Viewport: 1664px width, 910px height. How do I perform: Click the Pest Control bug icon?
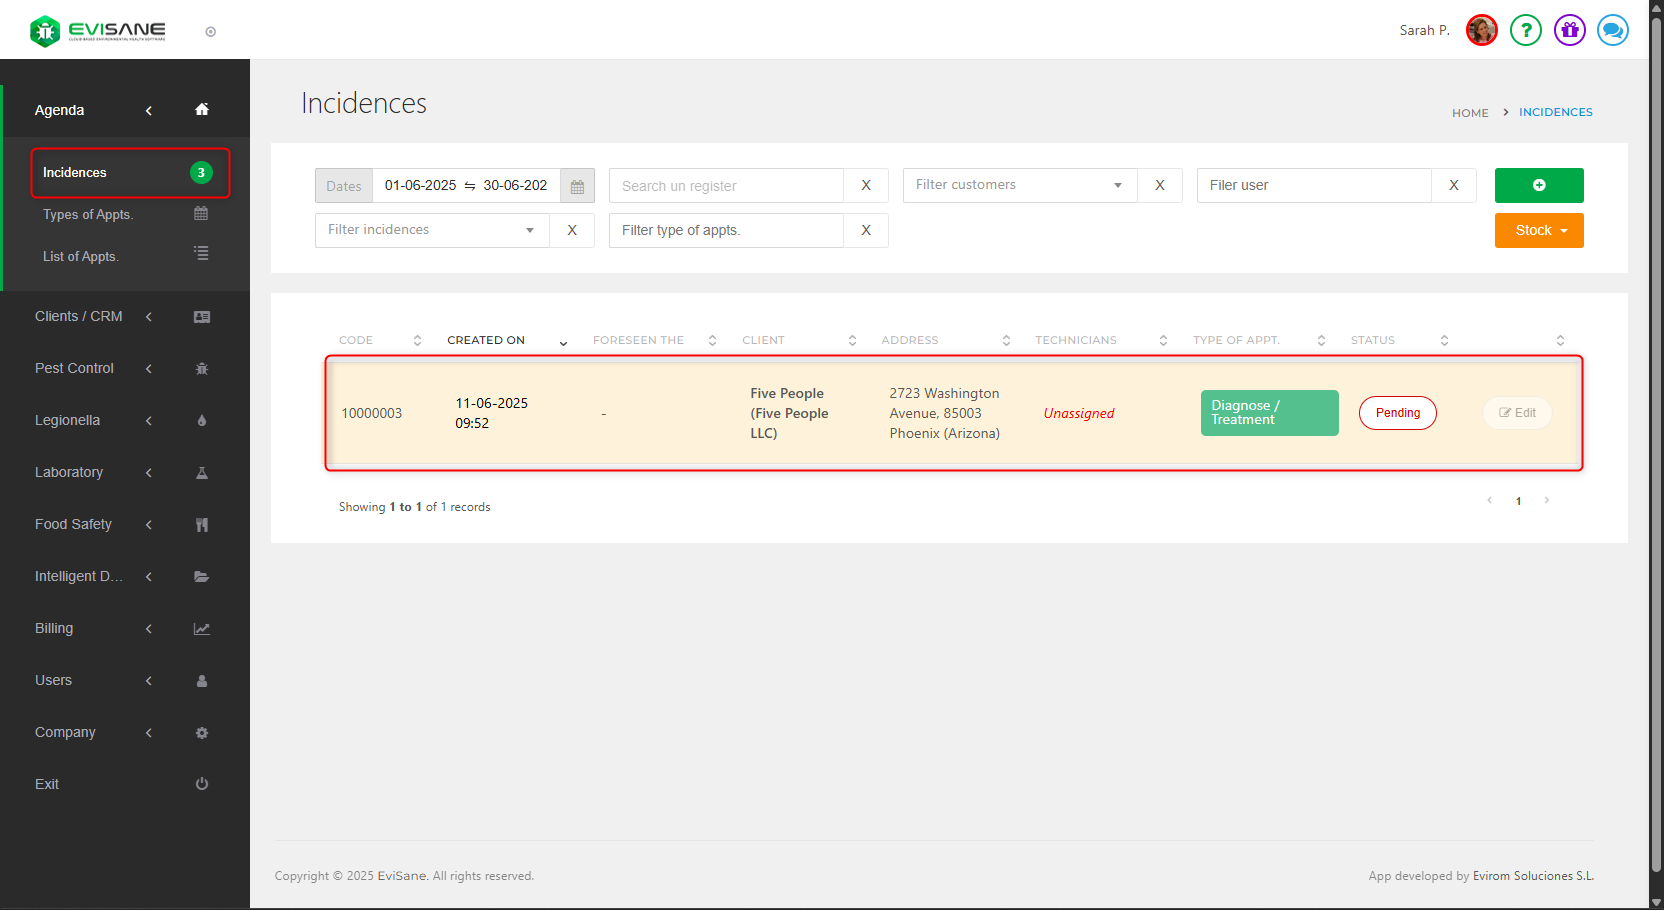click(202, 369)
